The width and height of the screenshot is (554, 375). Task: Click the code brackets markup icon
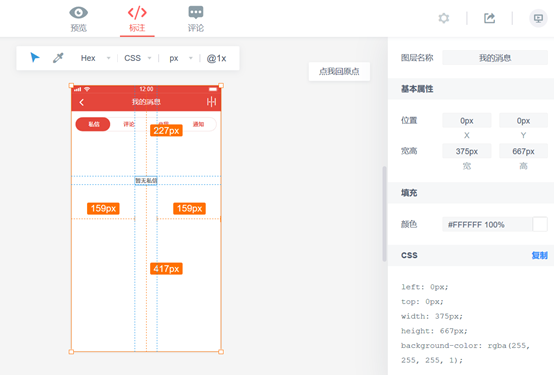(137, 13)
